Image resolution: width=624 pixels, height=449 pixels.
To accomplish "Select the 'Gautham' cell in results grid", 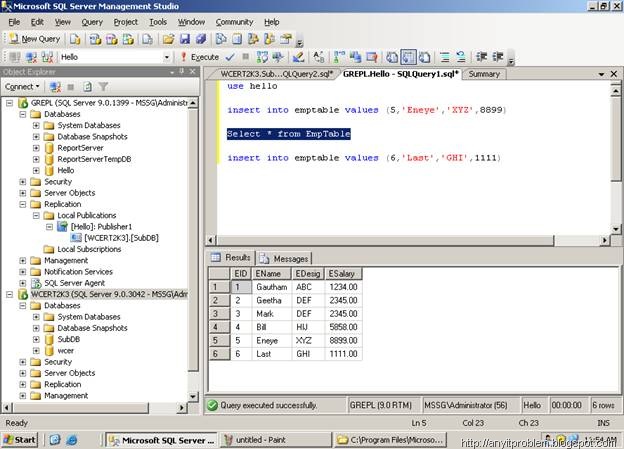I will [272, 287].
